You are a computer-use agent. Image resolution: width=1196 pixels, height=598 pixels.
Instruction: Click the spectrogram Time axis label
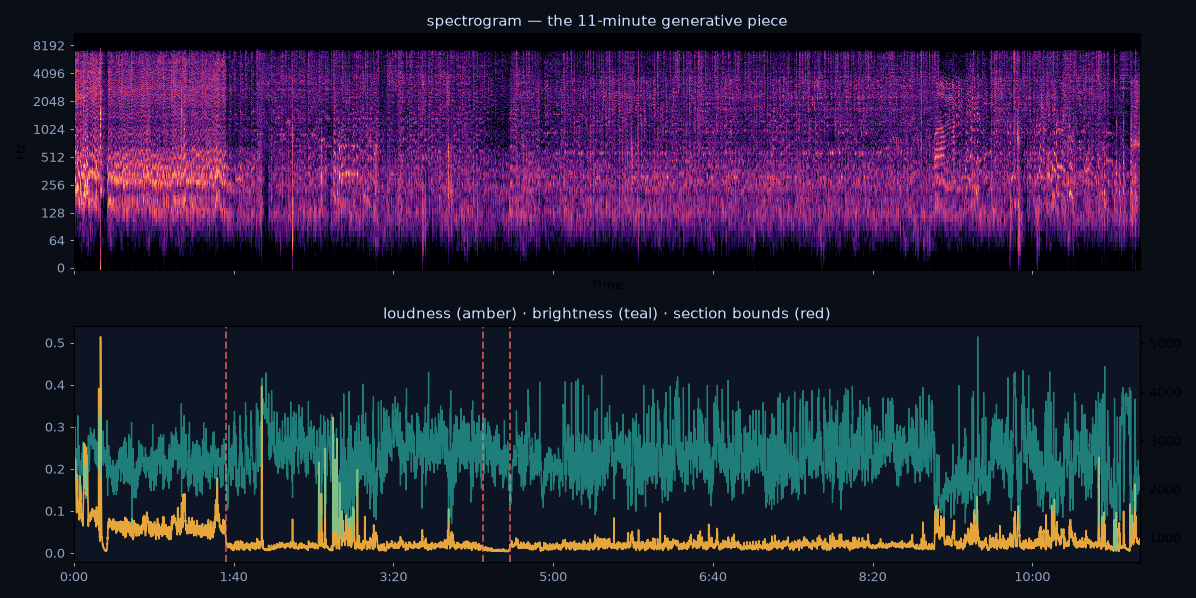606,285
